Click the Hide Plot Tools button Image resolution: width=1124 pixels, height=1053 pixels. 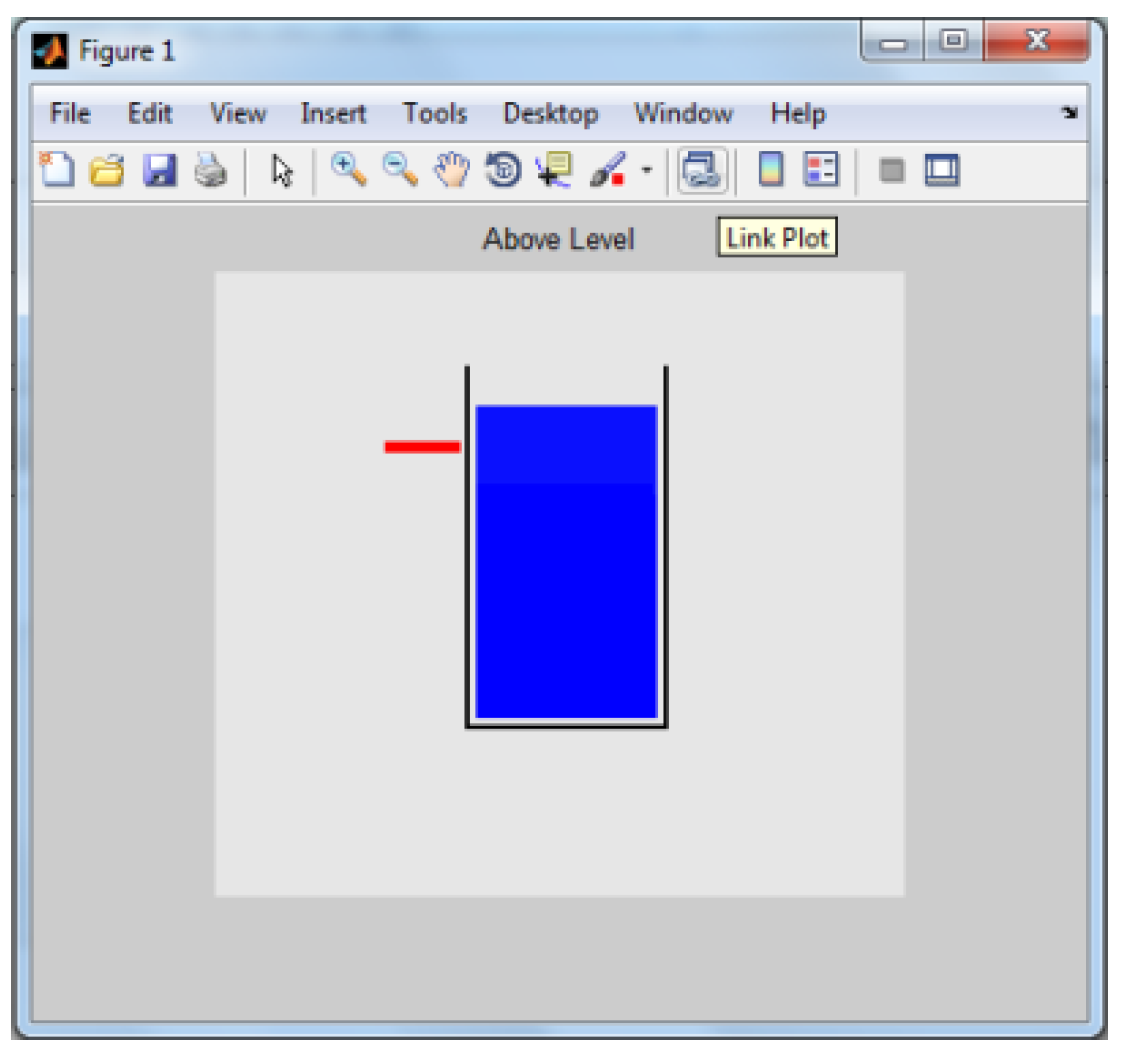(892, 171)
